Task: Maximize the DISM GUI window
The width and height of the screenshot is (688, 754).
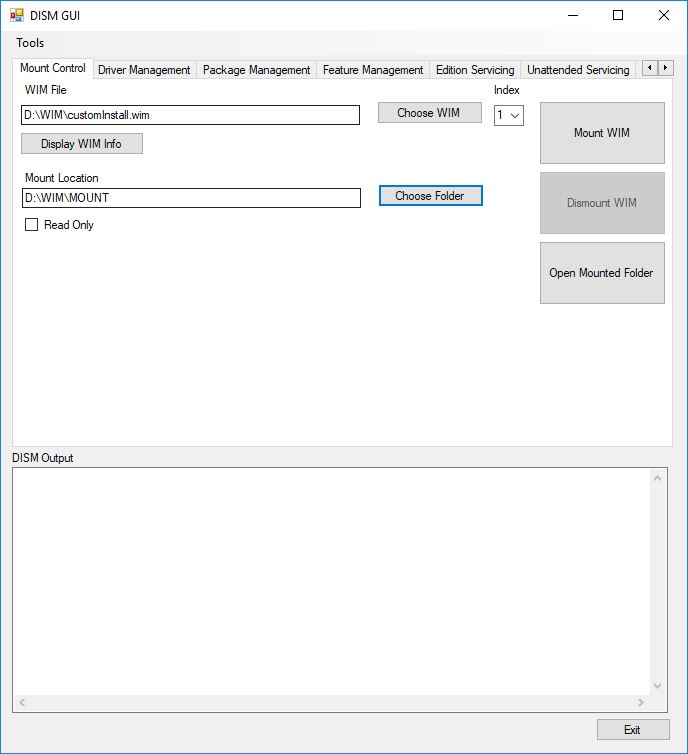Action: 618,15
